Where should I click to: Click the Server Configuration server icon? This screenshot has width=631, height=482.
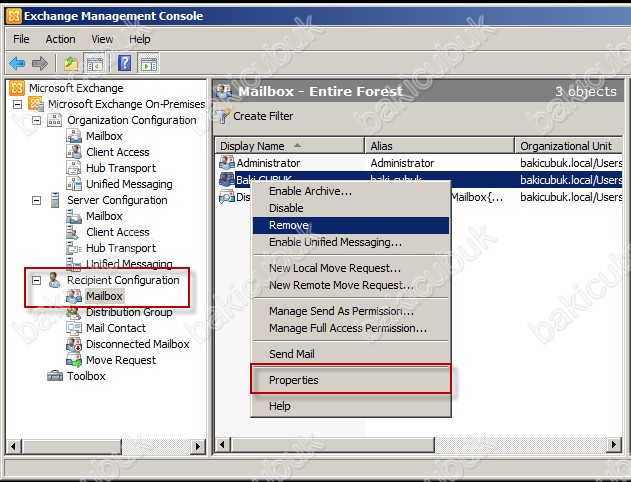pyautogui.click(x=55, y=200)
